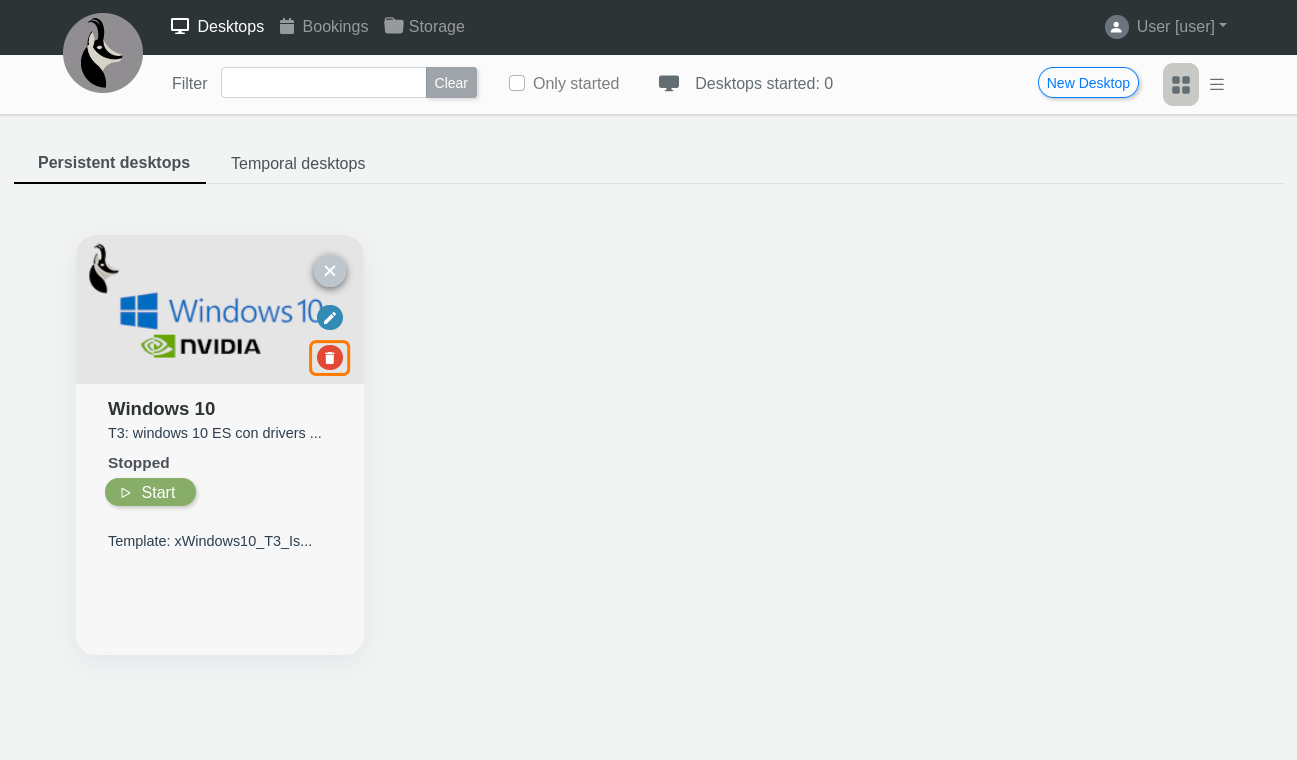Click the user avatar icon
The height and width of the screenshot is (760, 1297).
tap(1116, 27)
